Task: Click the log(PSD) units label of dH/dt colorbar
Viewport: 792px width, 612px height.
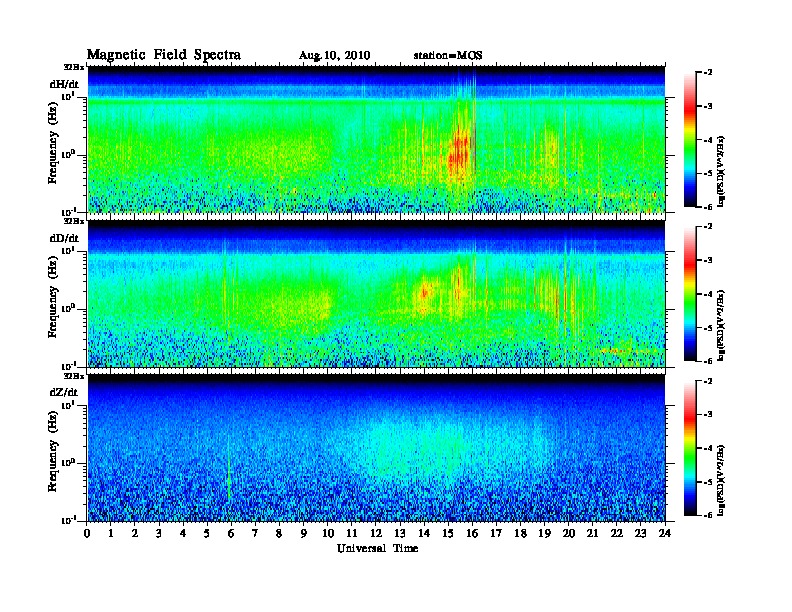Action: (x=721, y=171)
